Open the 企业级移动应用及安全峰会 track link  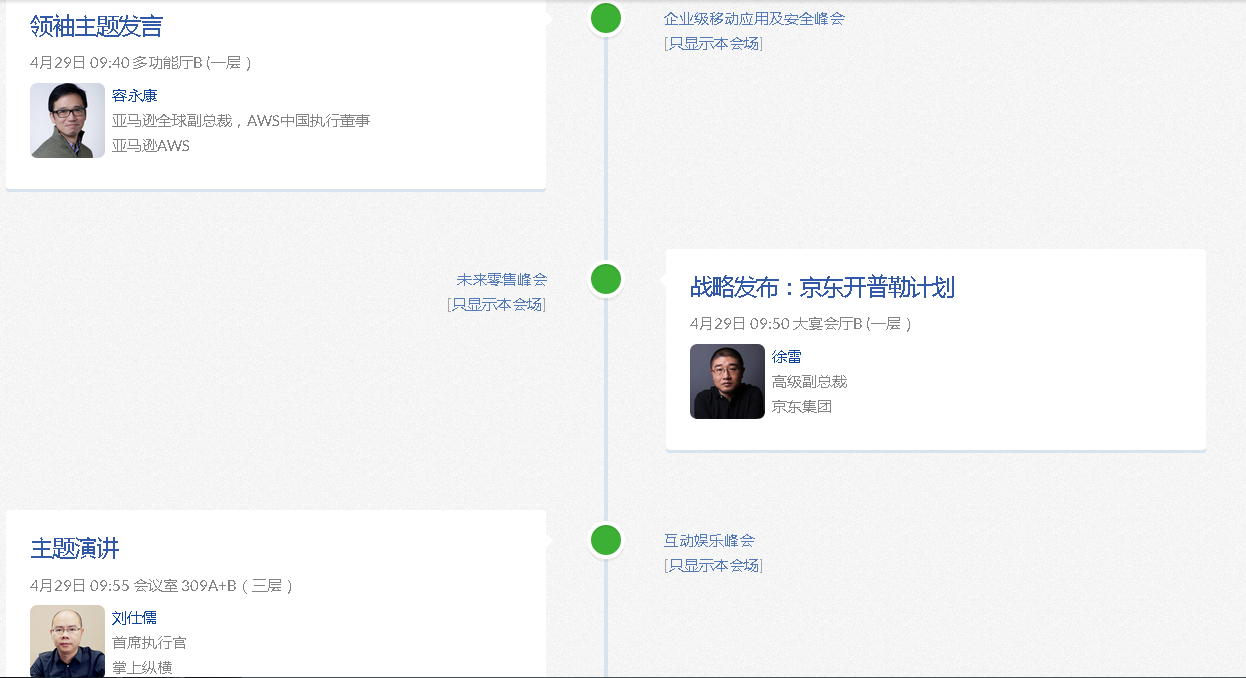[754, 18]
